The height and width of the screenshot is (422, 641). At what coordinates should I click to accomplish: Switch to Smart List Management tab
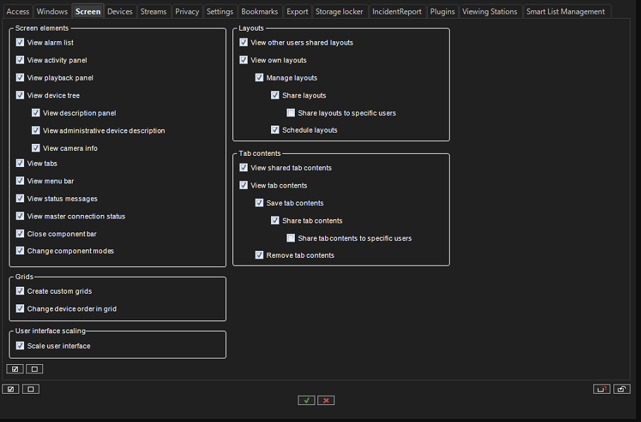[x=565, y=11]
